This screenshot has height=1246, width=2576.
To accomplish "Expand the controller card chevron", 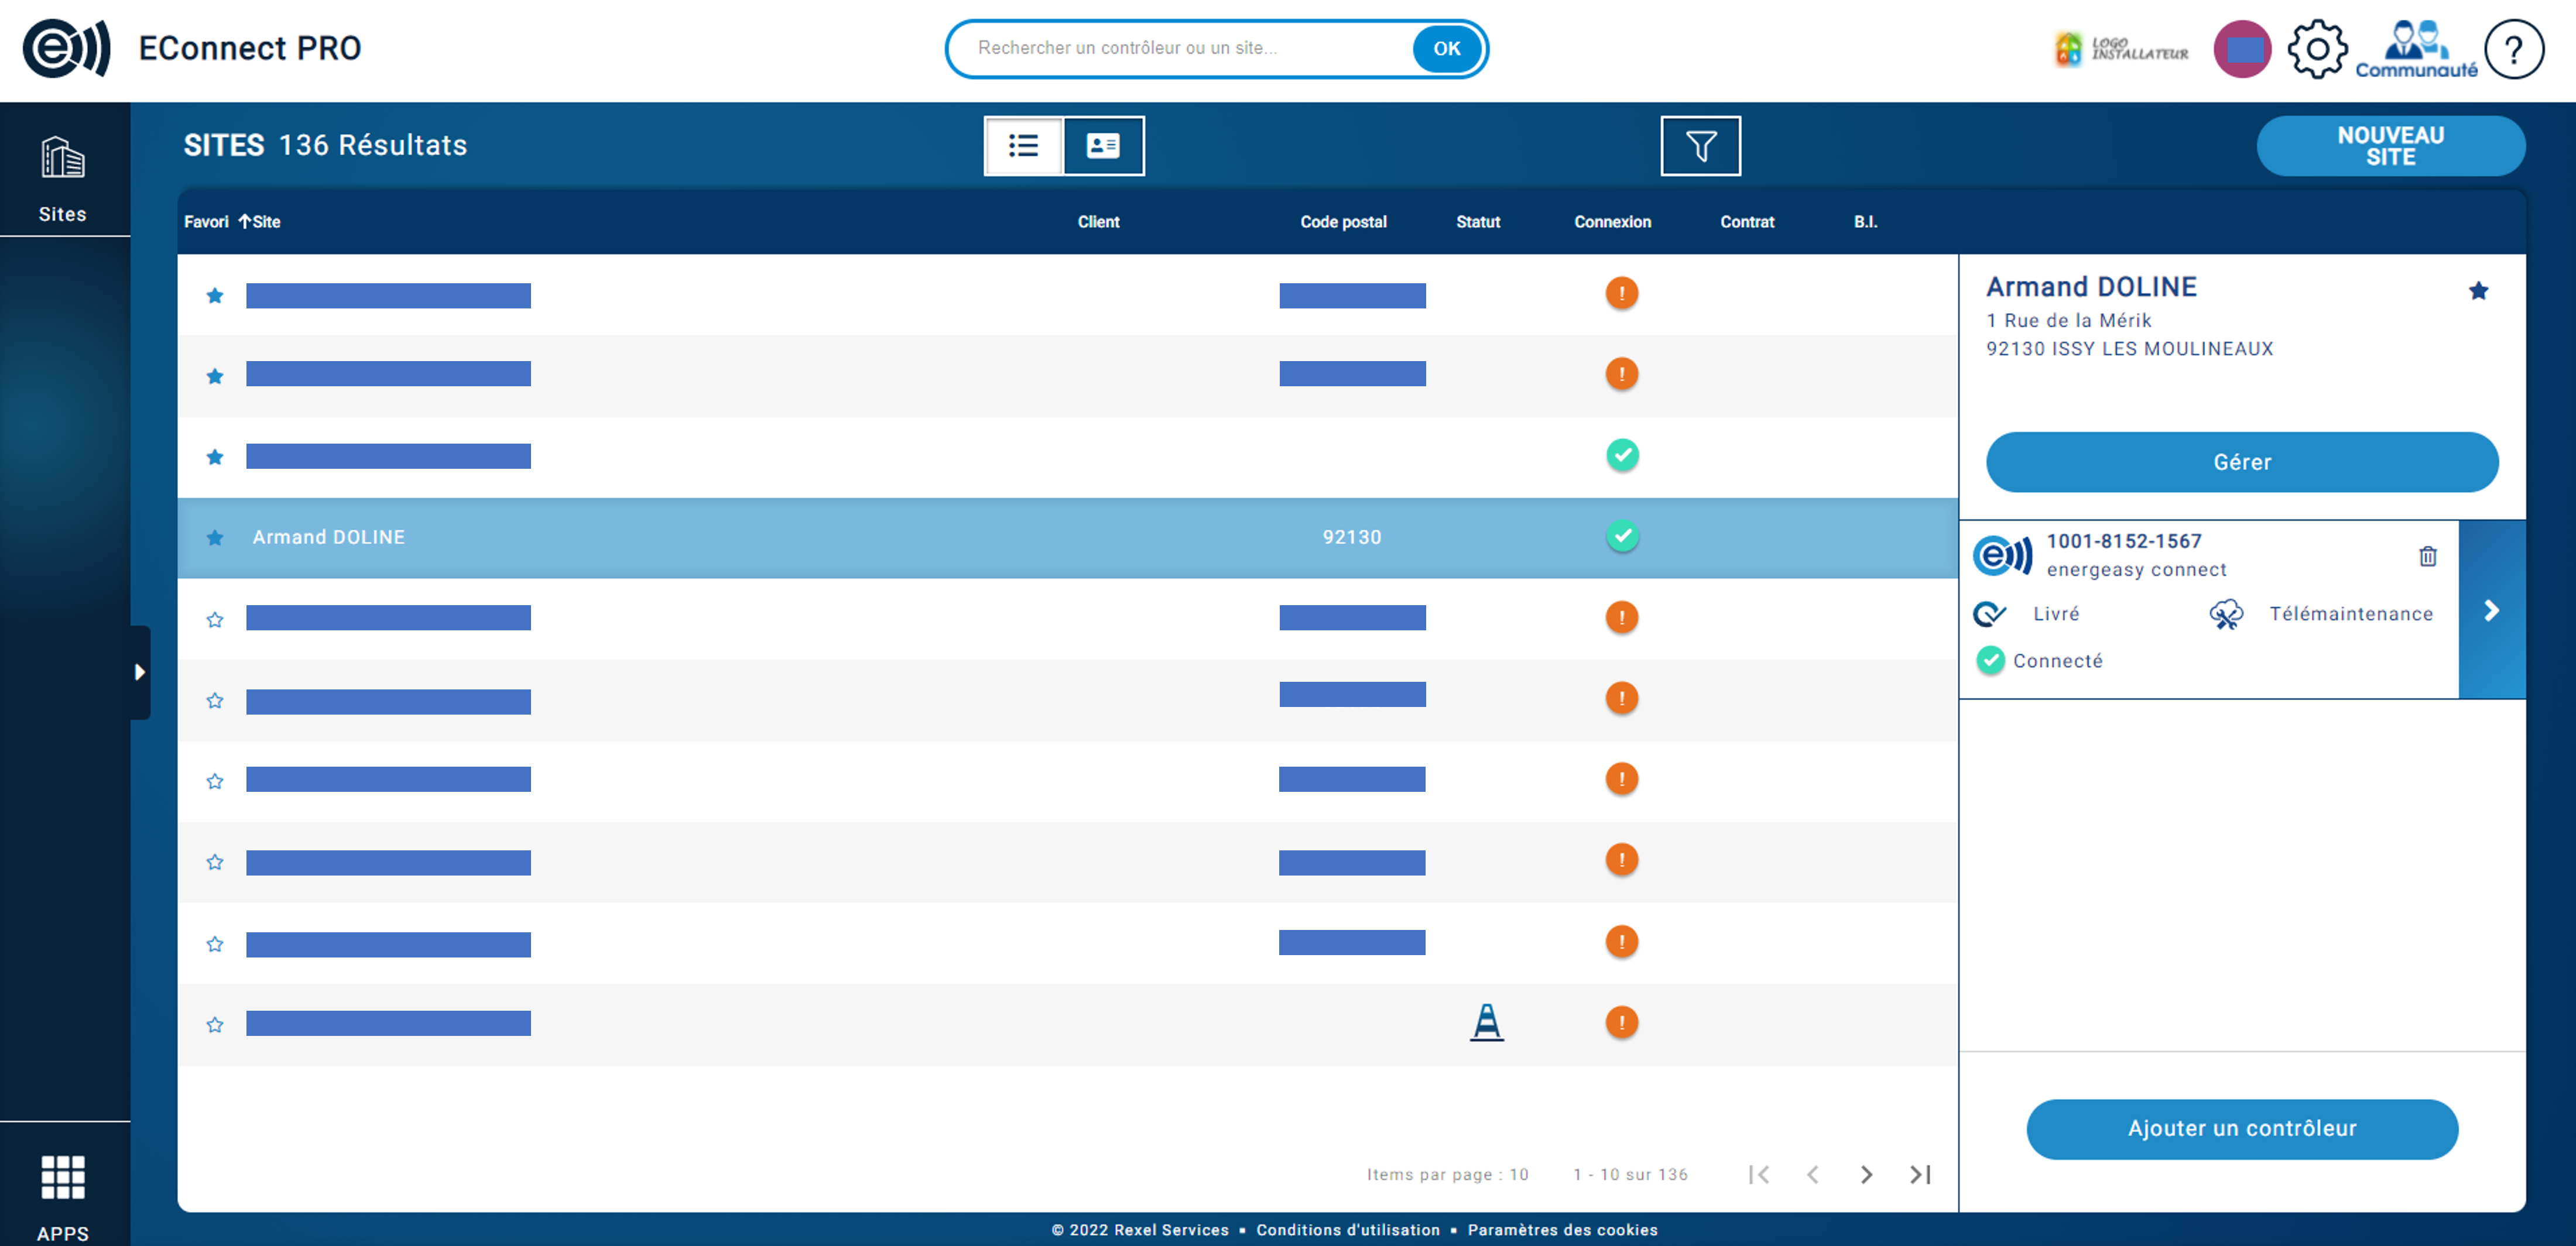I will pyautogui.click(x=2491, y=611).
